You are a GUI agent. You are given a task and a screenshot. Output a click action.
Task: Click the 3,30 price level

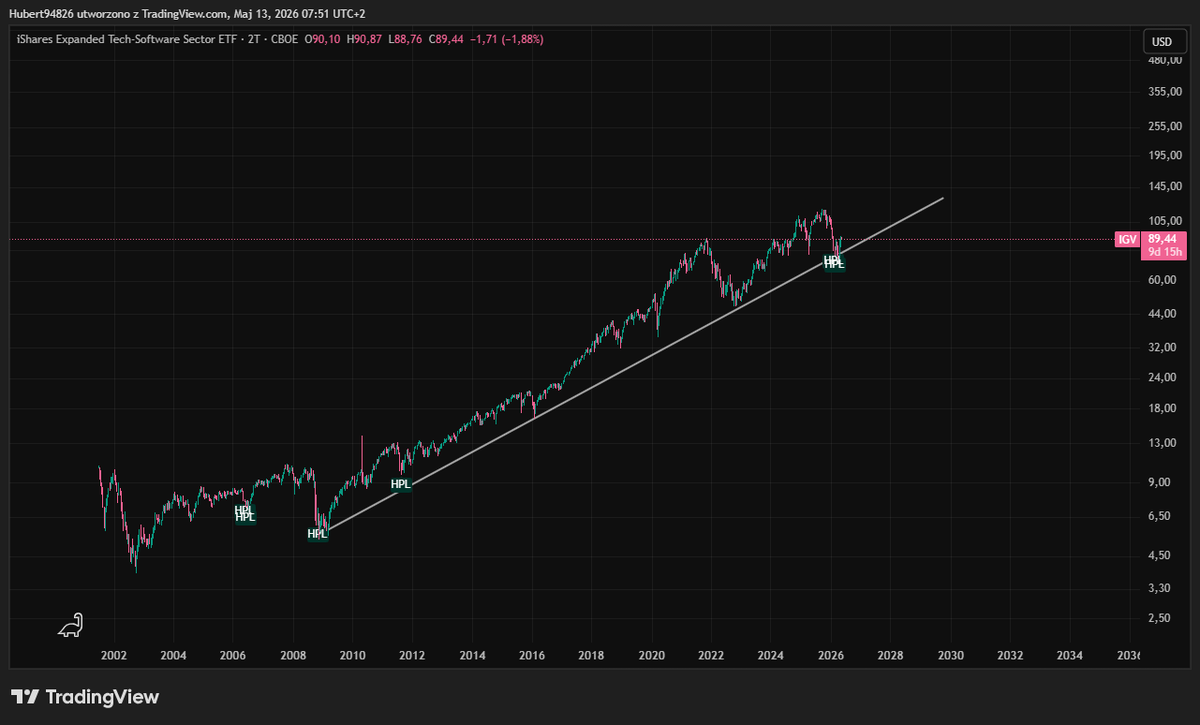click(1160, 587)
